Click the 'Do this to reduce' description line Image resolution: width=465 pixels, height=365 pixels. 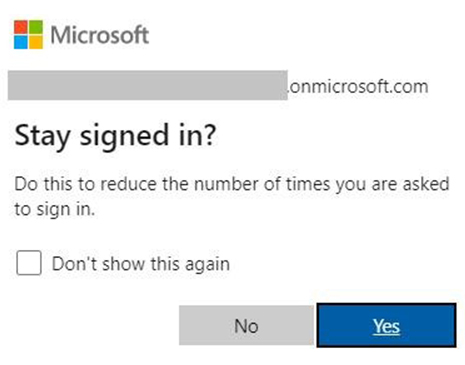pyautogui.click(x=232, y=184)
